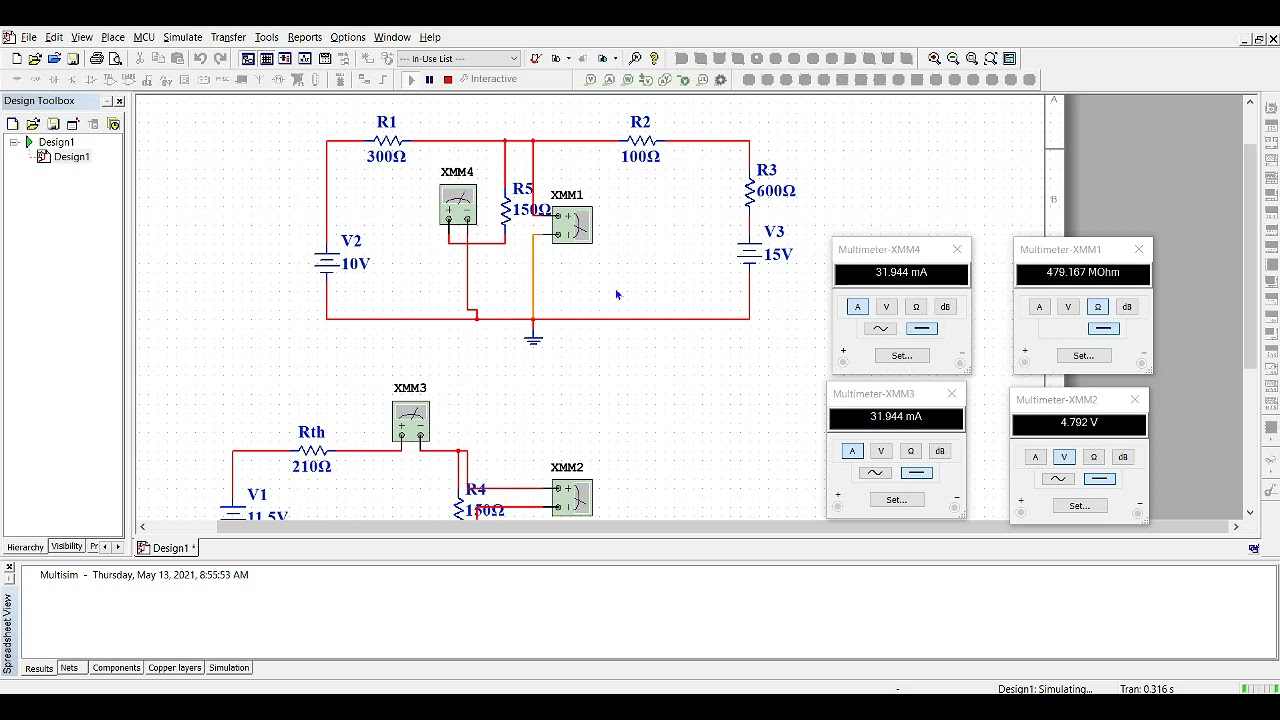The image size is (1280, 720).
Task: Switch to the Visibility tab in Design Toolbox
Action: pos(67,546)
